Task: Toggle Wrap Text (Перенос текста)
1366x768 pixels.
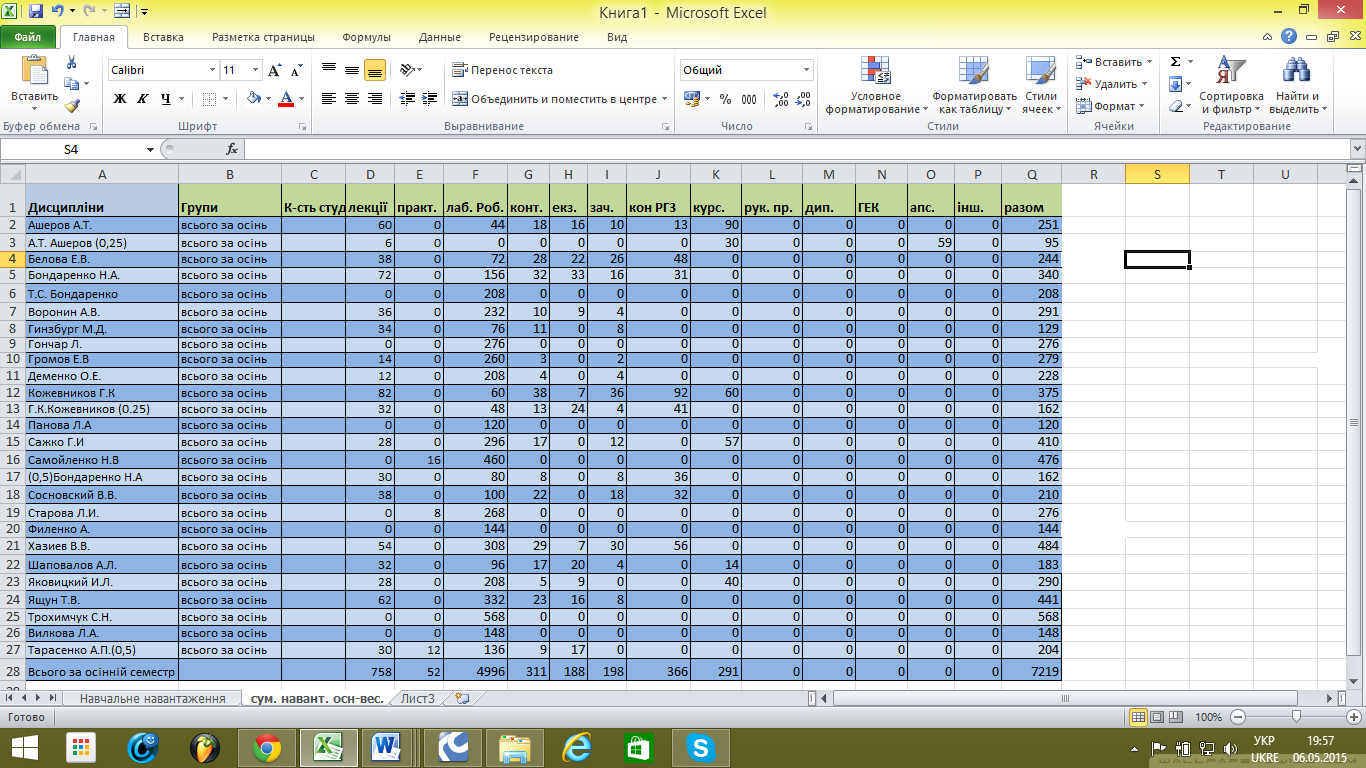Action: [502, 70]
